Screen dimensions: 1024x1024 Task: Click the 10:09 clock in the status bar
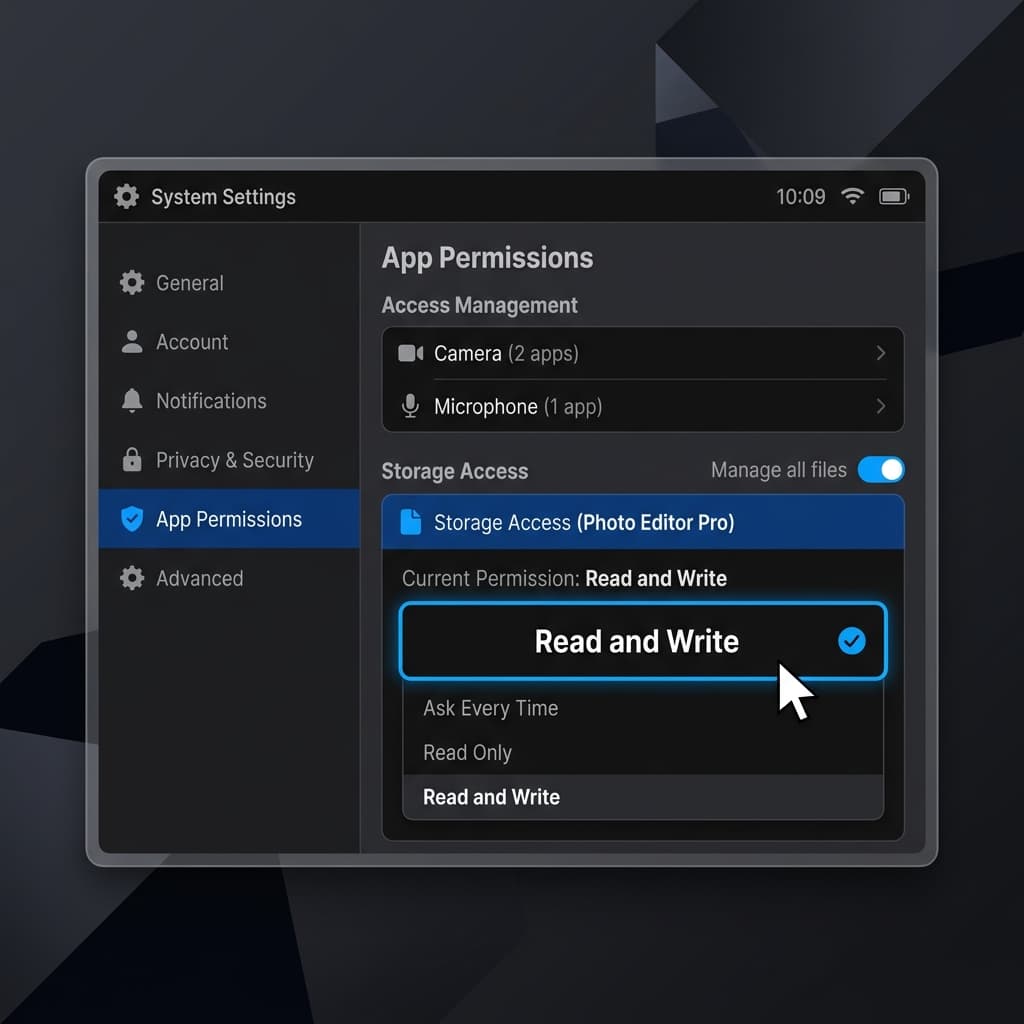801,197
